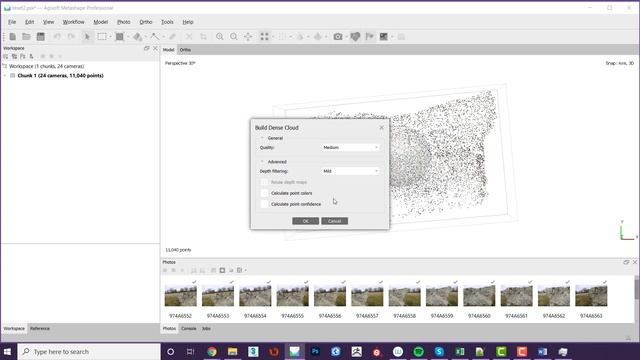This screenshot has width=640, height=360.
Task: Toggle checkmark on photo 974A6555
Action: point(306,282)
